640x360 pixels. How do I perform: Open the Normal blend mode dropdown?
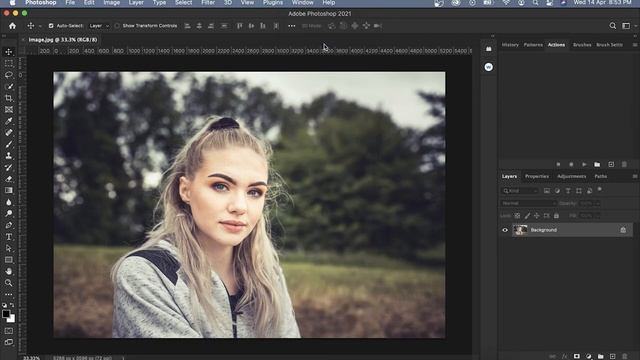[x=529, y=203]
